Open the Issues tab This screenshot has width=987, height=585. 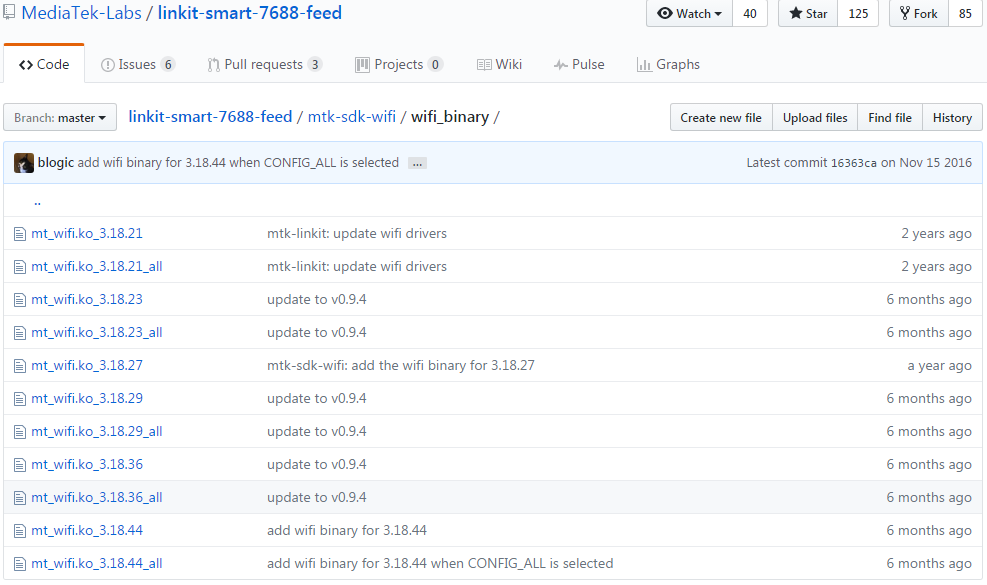[138, 64]
